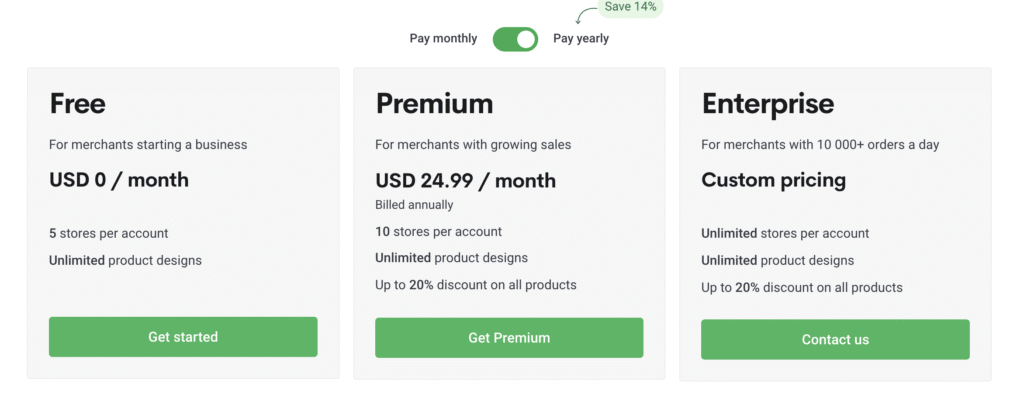Viewport: 1024px width, 395px height.
Task: Click the Get started button
Action: [x=183, y=337]
